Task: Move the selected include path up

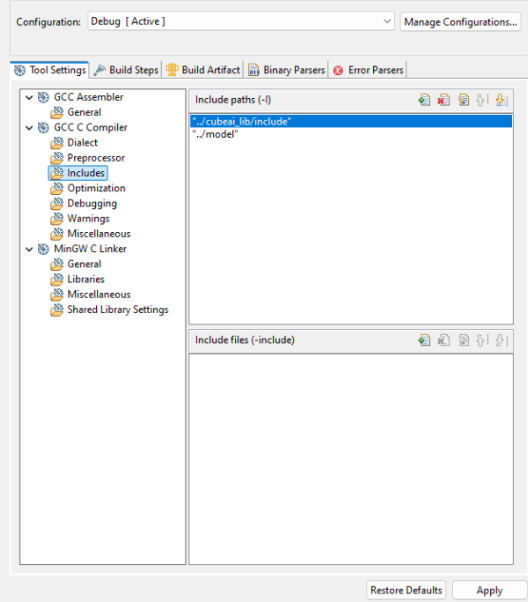Action: pos(482,100)
